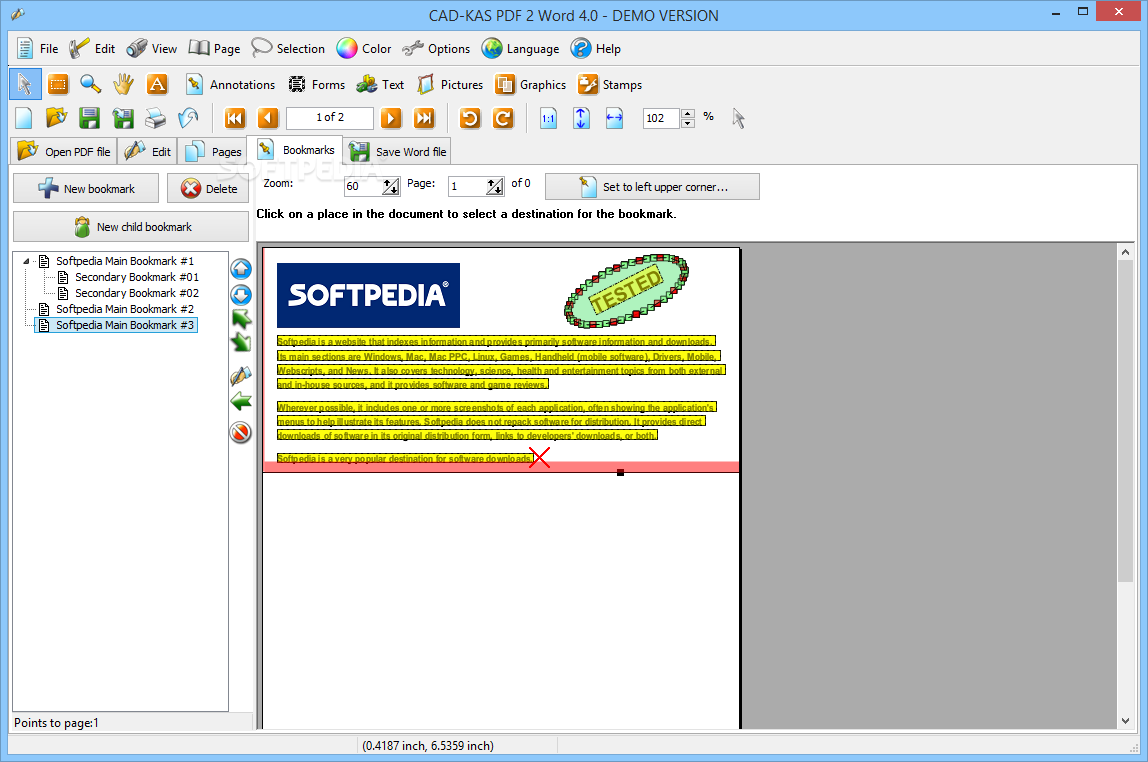
Task: Switch to Open PDF file tab
Action: point(64,152)
